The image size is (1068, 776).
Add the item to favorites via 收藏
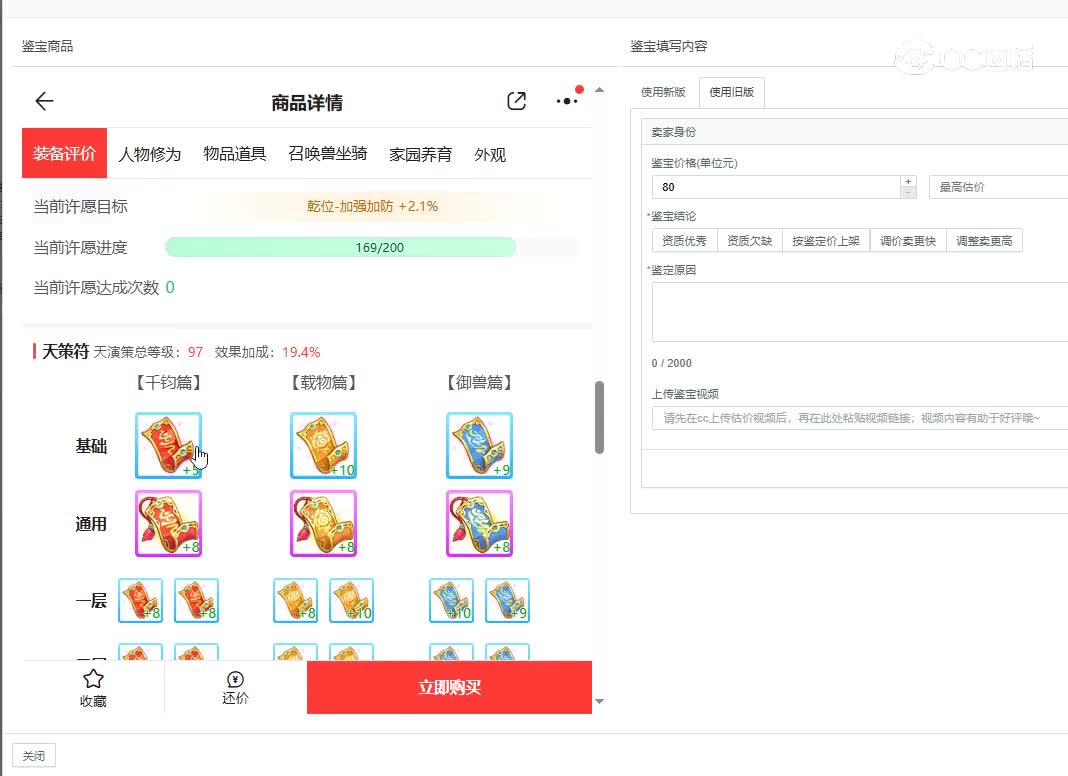[93, 688]
